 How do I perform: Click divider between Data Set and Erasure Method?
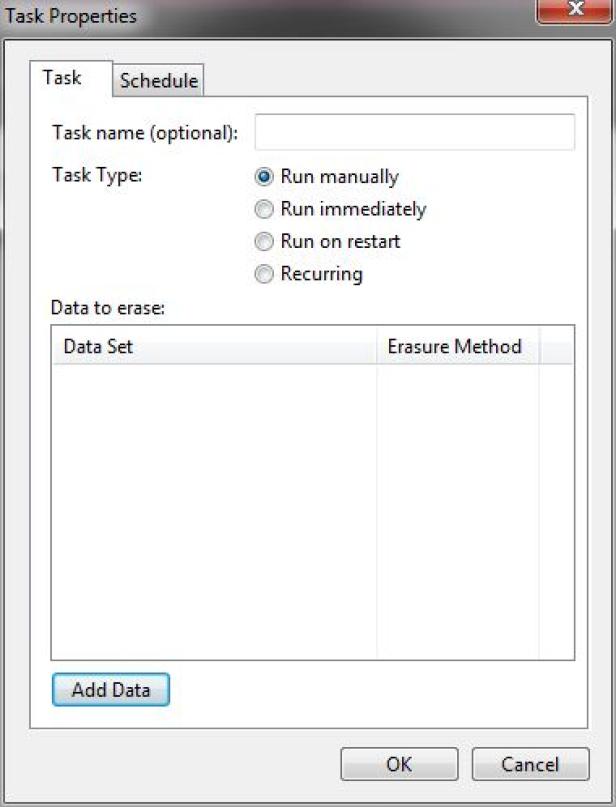pyautogui.click(x=377, y=346)
